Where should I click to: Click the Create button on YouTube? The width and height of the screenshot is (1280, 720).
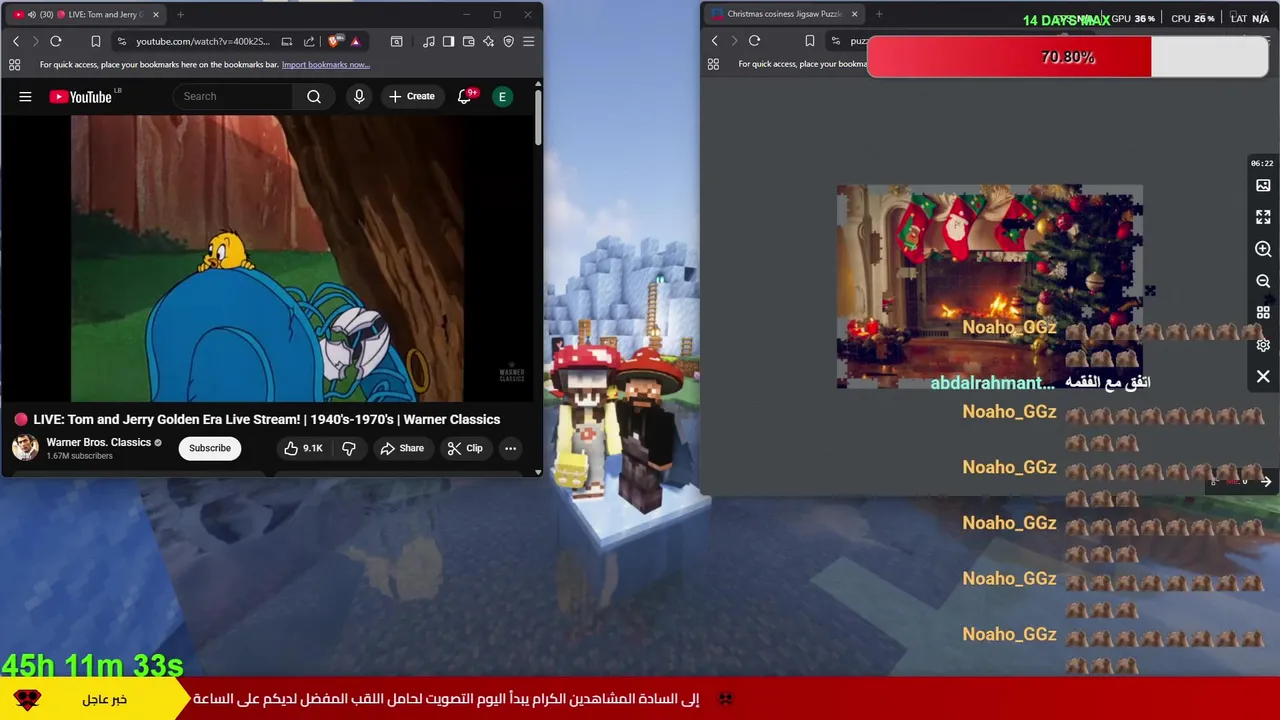(x=411, y=97)
